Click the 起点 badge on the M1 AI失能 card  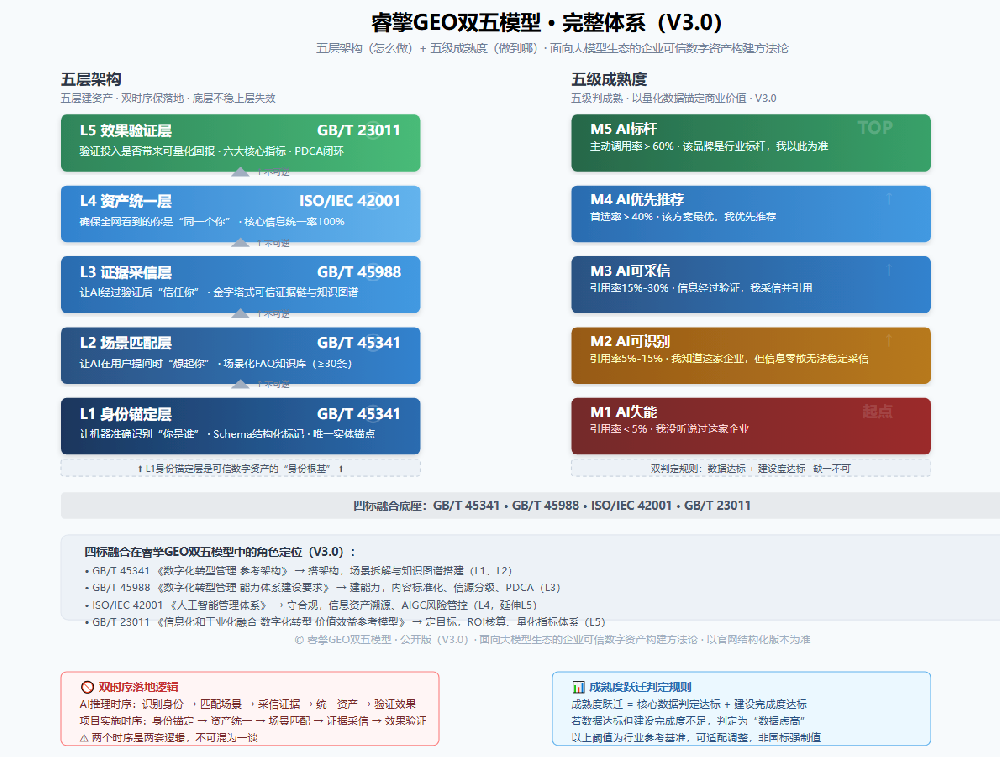[877, 411]
